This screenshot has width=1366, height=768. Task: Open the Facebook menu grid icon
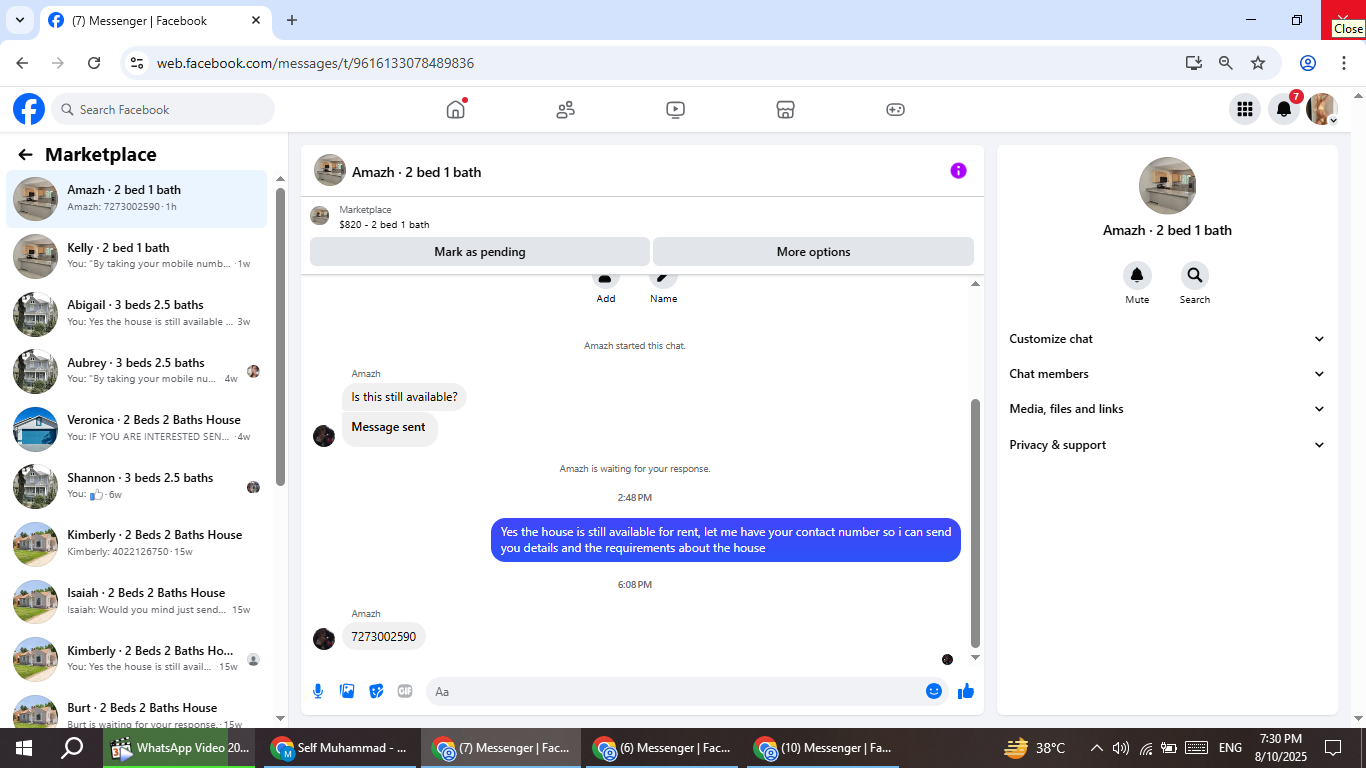[x=1245, y=109]
